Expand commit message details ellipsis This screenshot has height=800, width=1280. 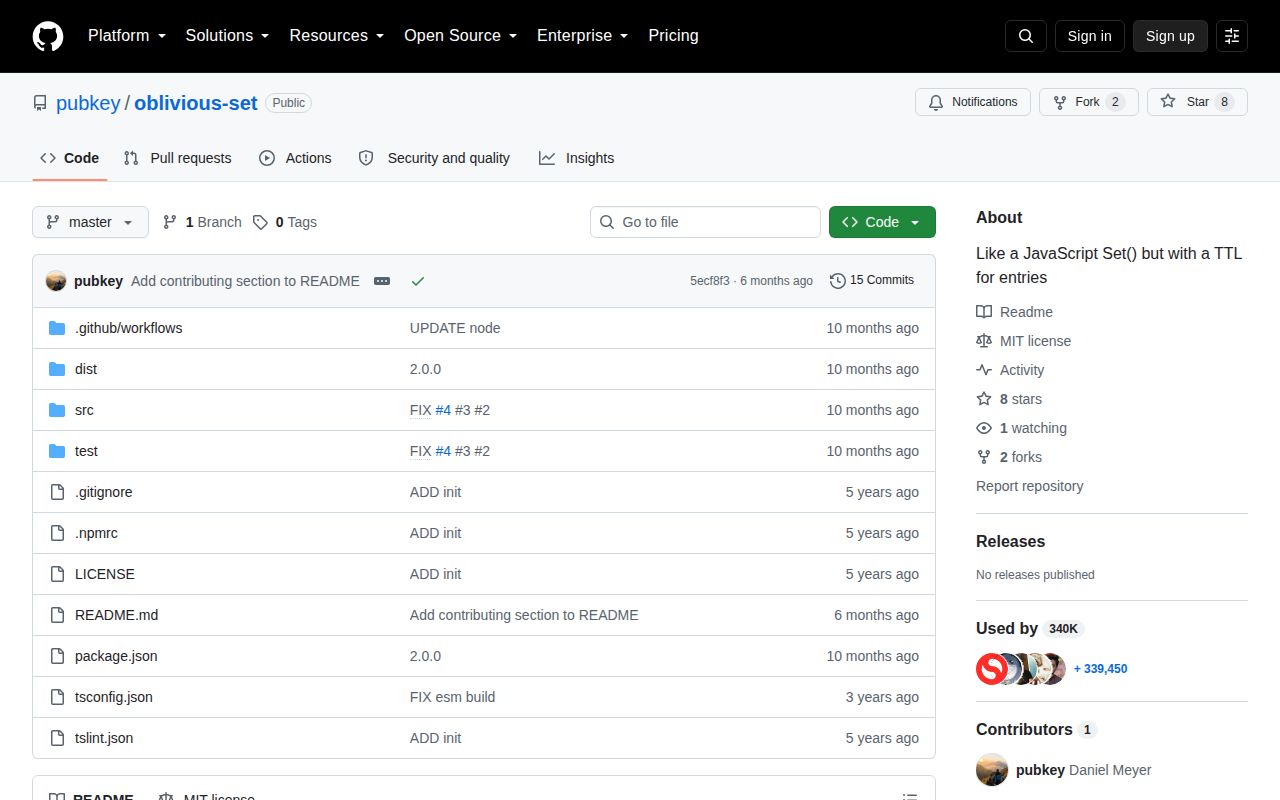pyautogui.click(x=382, y=281)
